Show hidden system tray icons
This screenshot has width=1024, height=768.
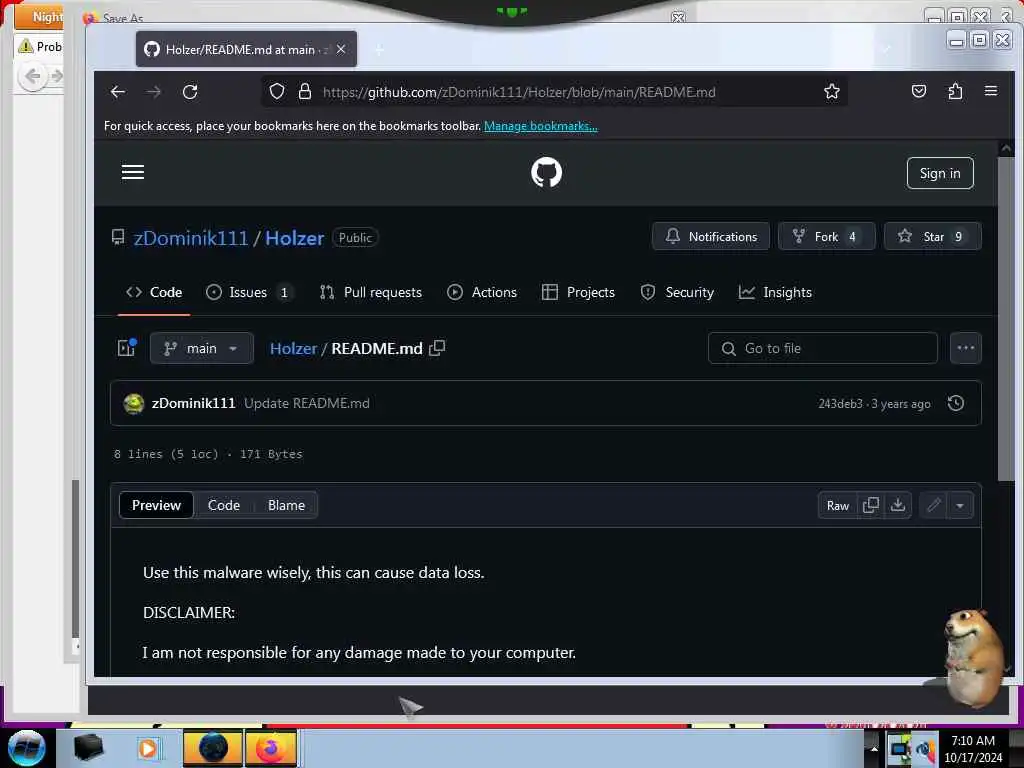(874, 748)
